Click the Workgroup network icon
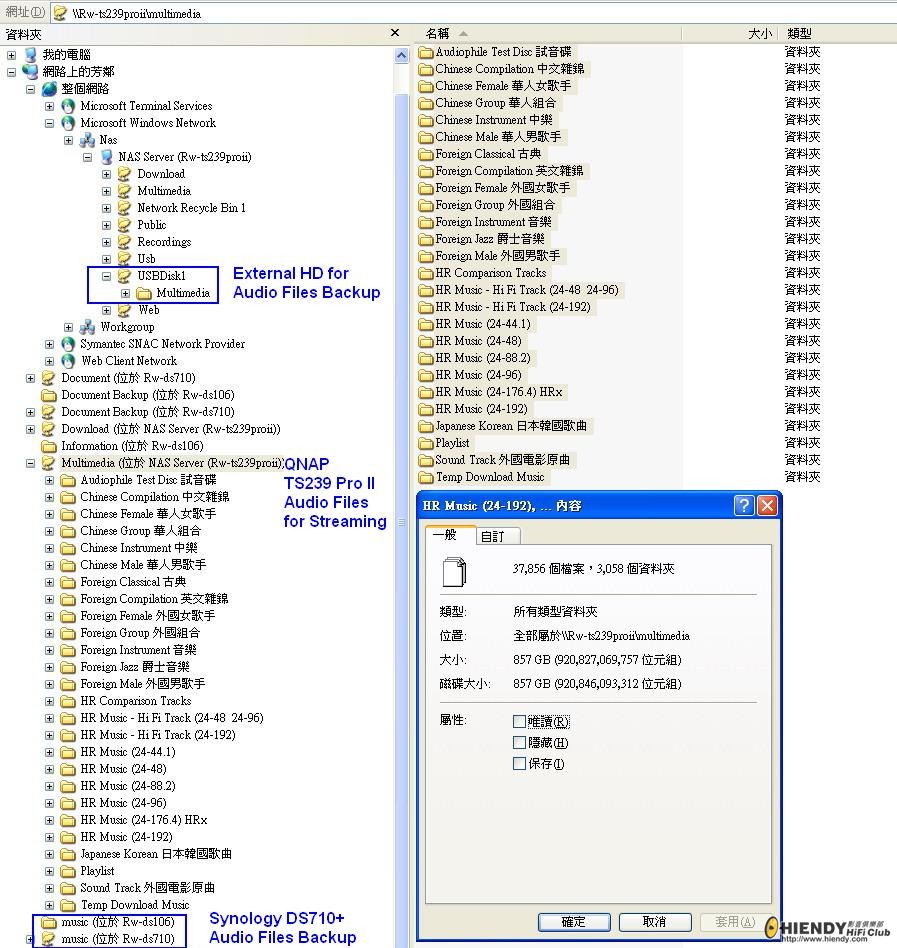 pyautogui.click(x=88, y=327)
